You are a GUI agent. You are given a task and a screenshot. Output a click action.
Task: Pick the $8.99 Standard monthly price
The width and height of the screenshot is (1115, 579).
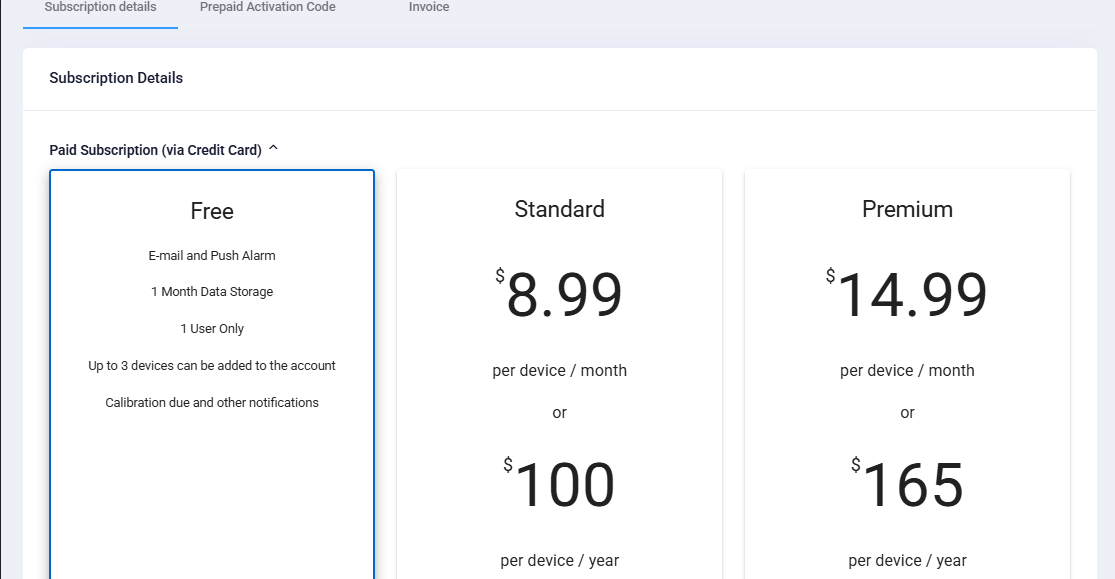559,294
